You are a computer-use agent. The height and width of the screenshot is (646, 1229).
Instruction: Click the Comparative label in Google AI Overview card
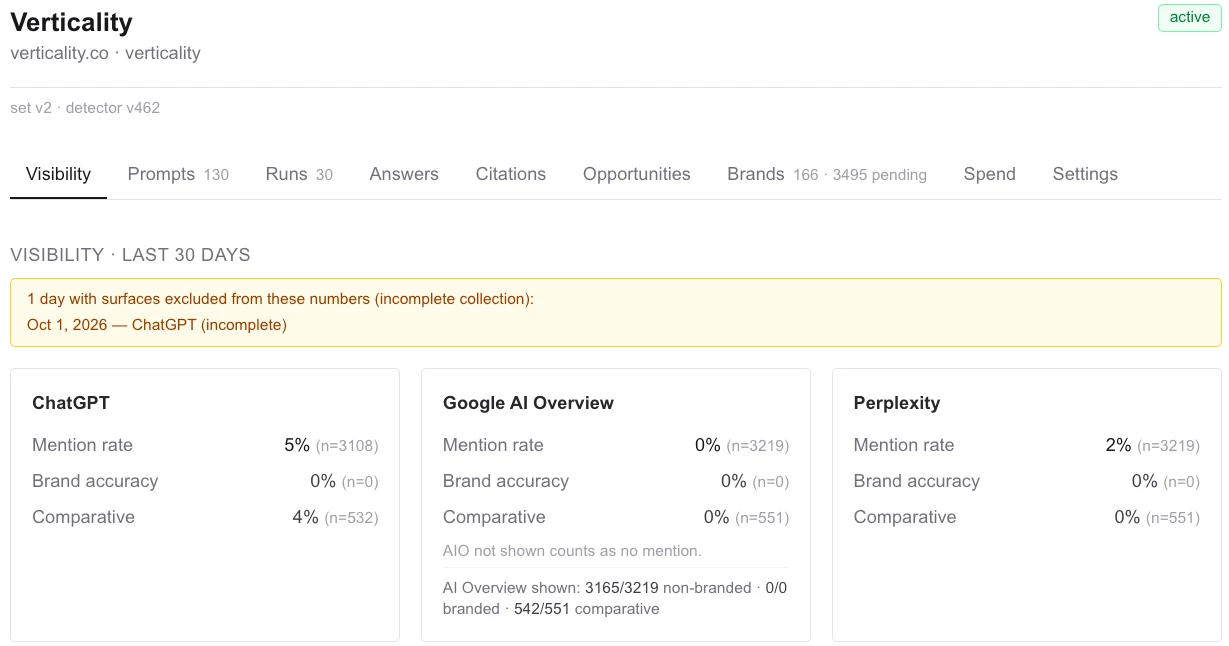[x=494, y=517]
